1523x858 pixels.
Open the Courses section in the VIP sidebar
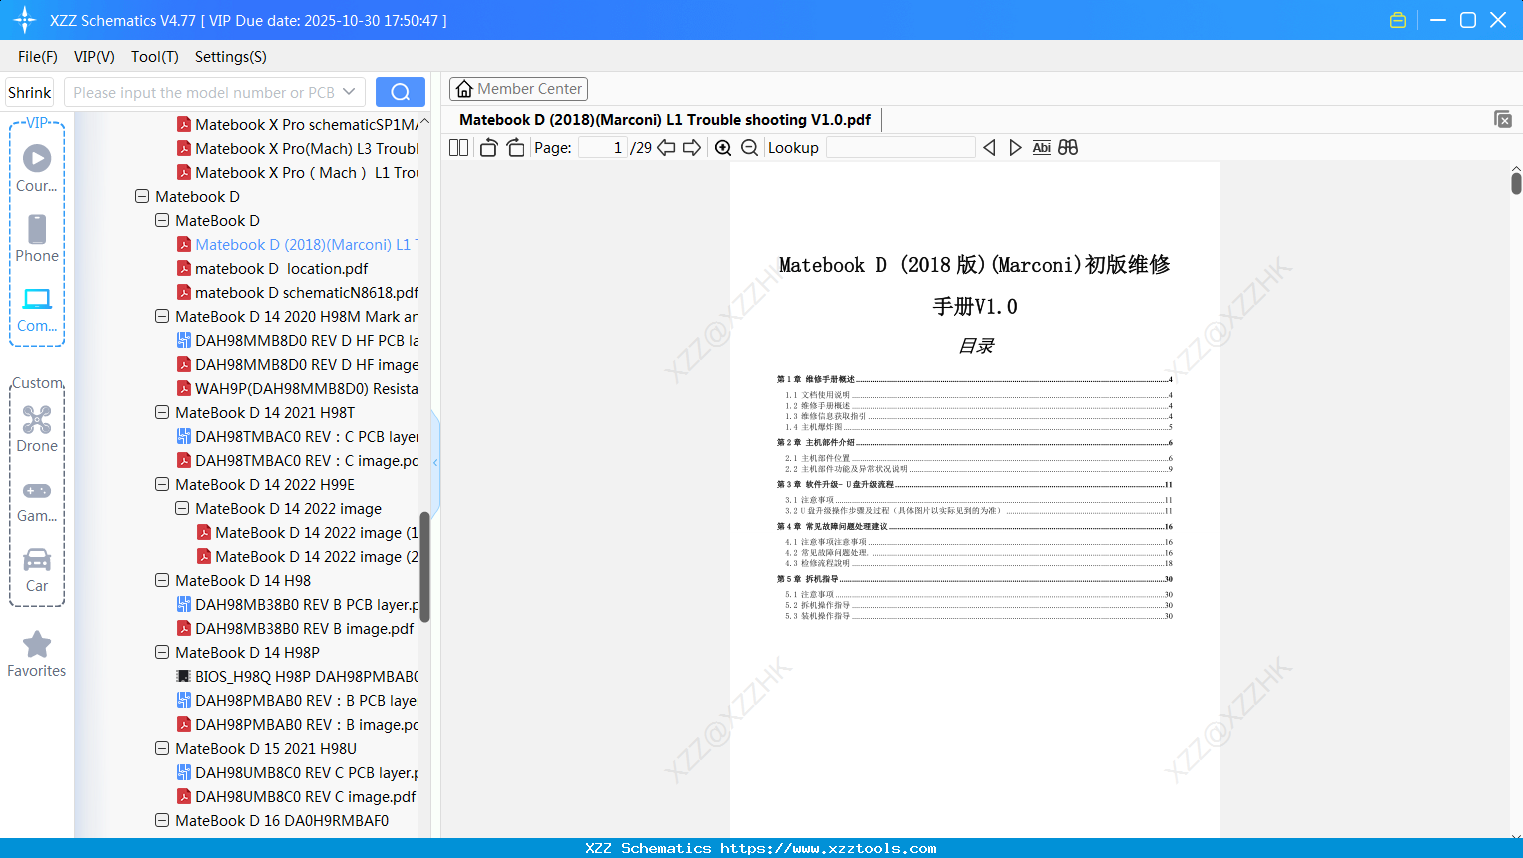click(37, 168)
